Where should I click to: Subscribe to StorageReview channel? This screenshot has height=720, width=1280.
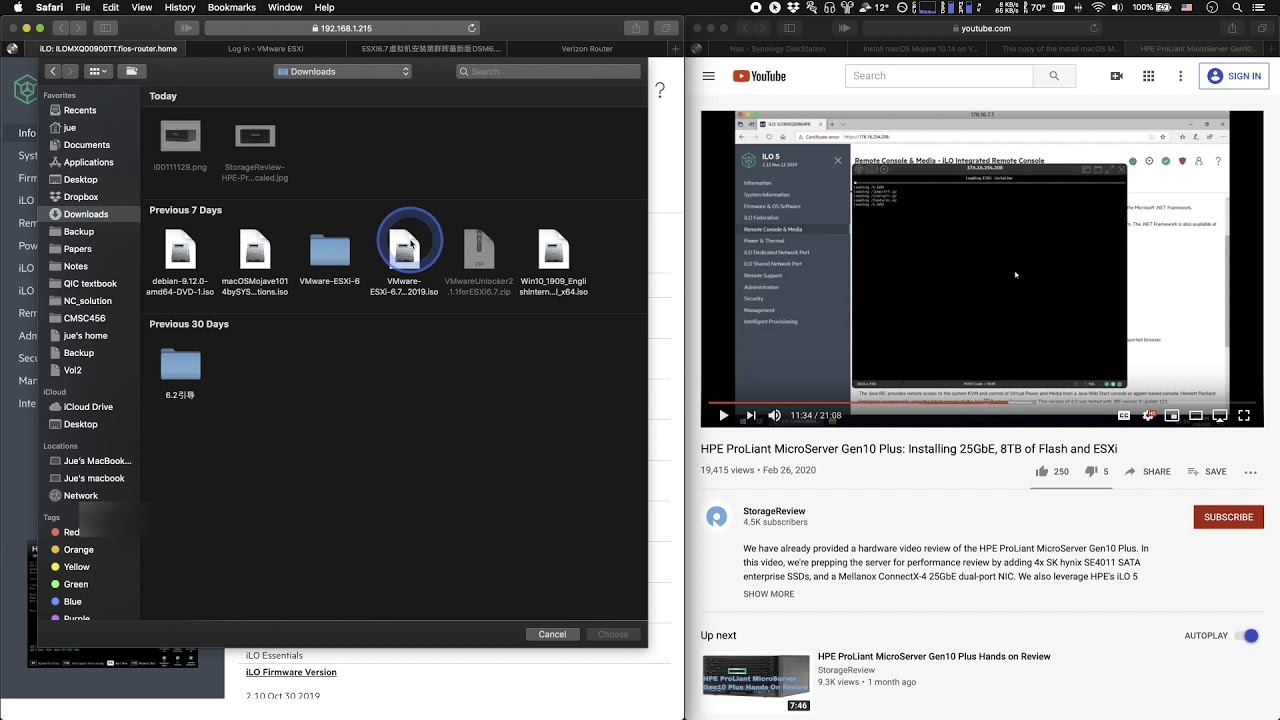[x=1228, y=517]
